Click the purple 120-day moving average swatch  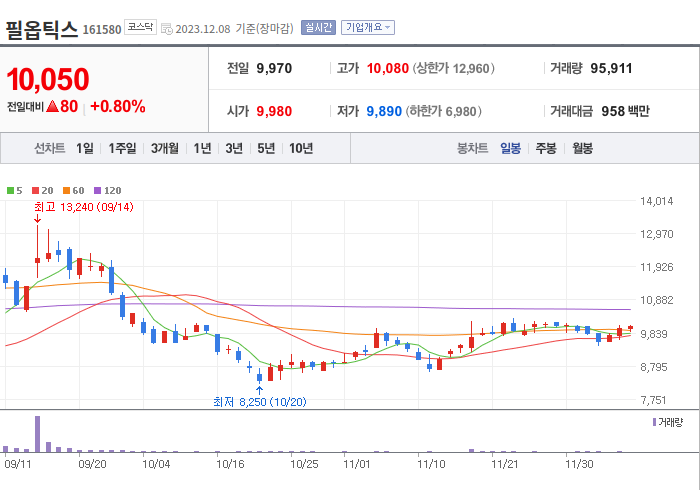click(98, 191)
